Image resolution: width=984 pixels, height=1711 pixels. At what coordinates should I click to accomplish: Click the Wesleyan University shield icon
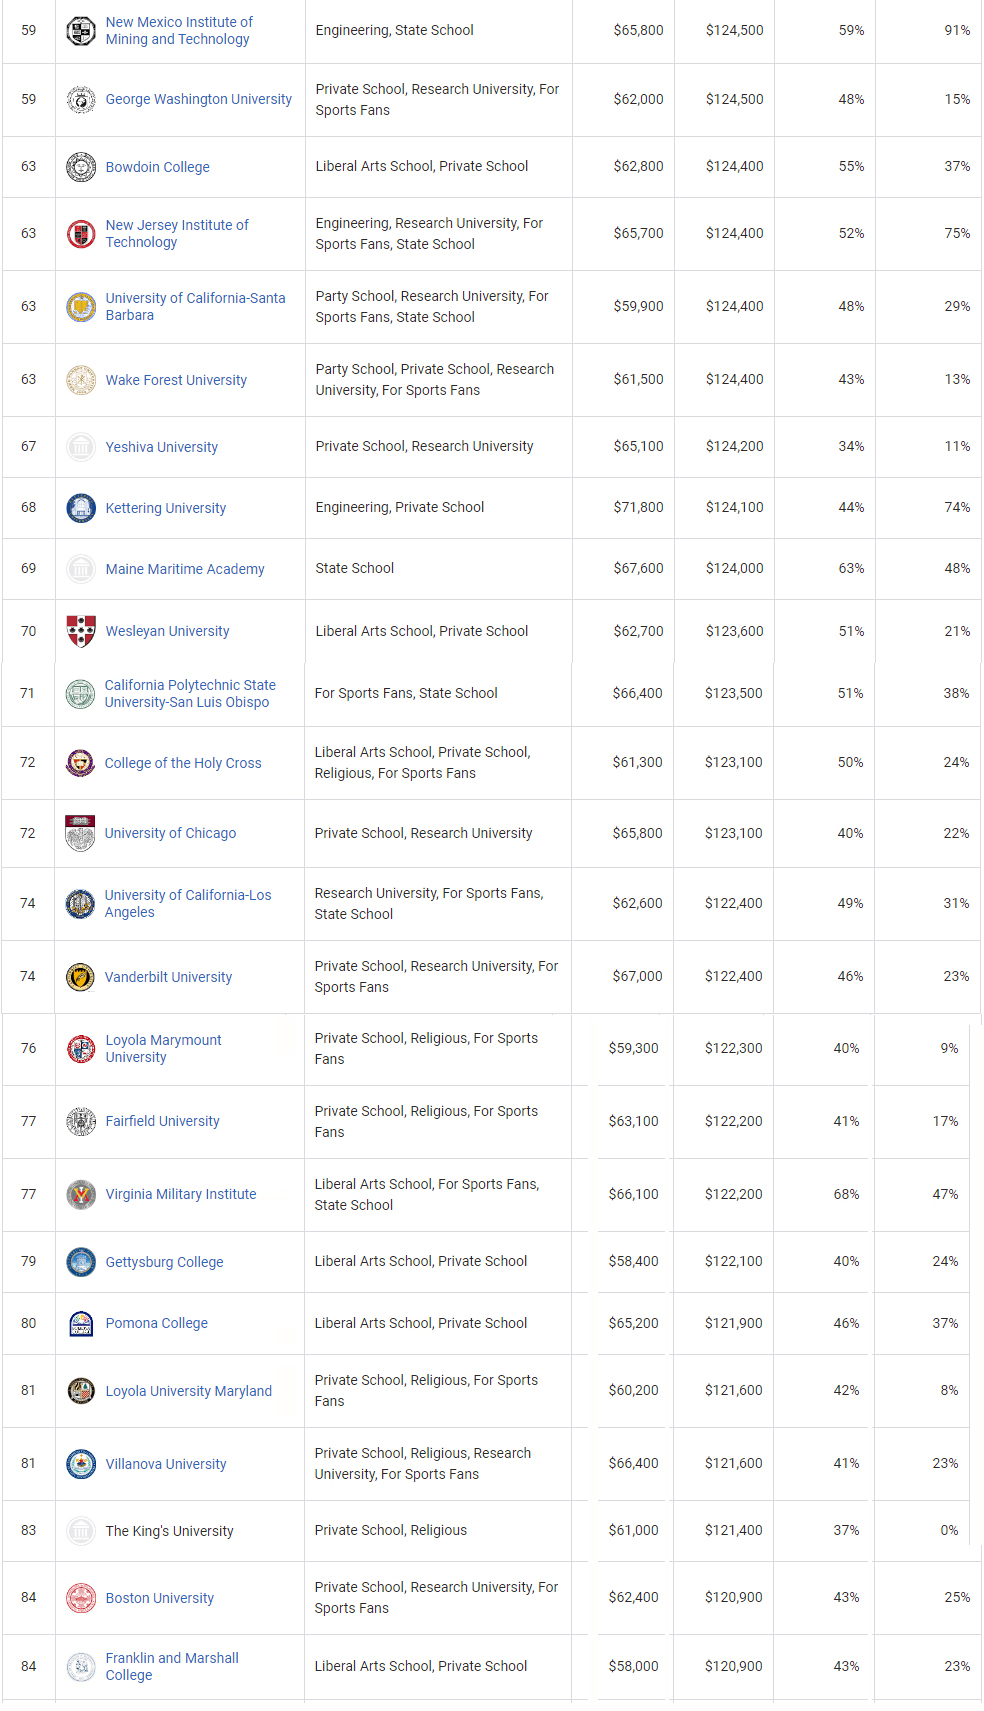pyautogui.click(x=80, y=631)
